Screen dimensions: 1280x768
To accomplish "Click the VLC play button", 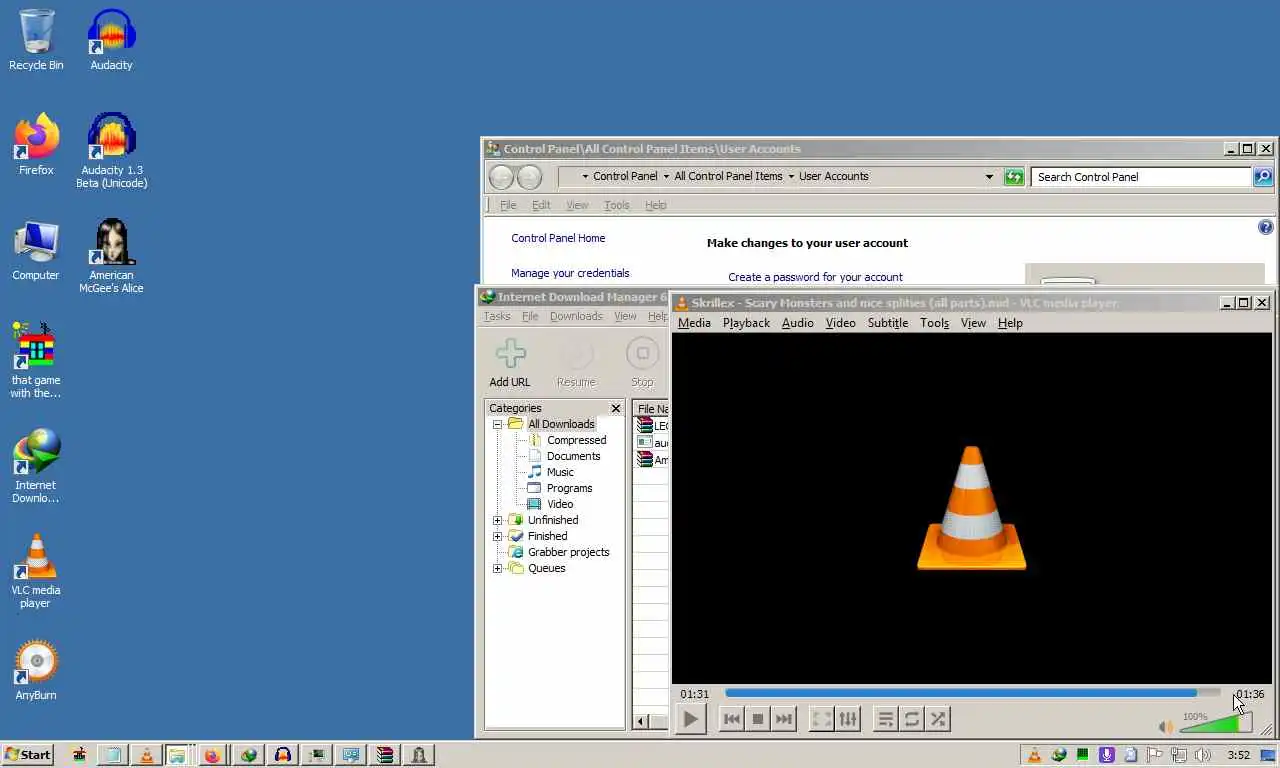I will (690, 719).
